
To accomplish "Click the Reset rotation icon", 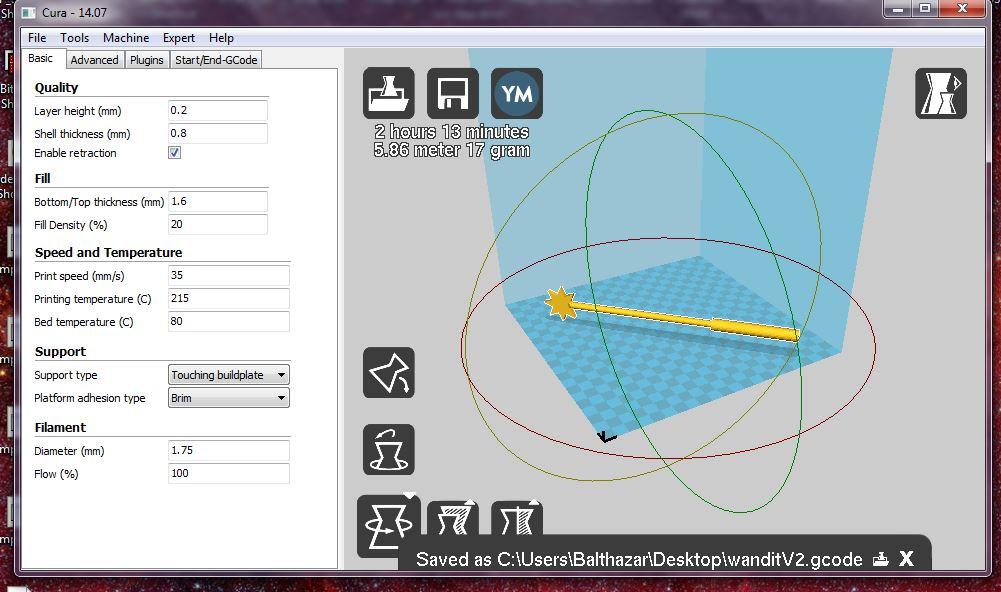I will click(x=389, y=450).
